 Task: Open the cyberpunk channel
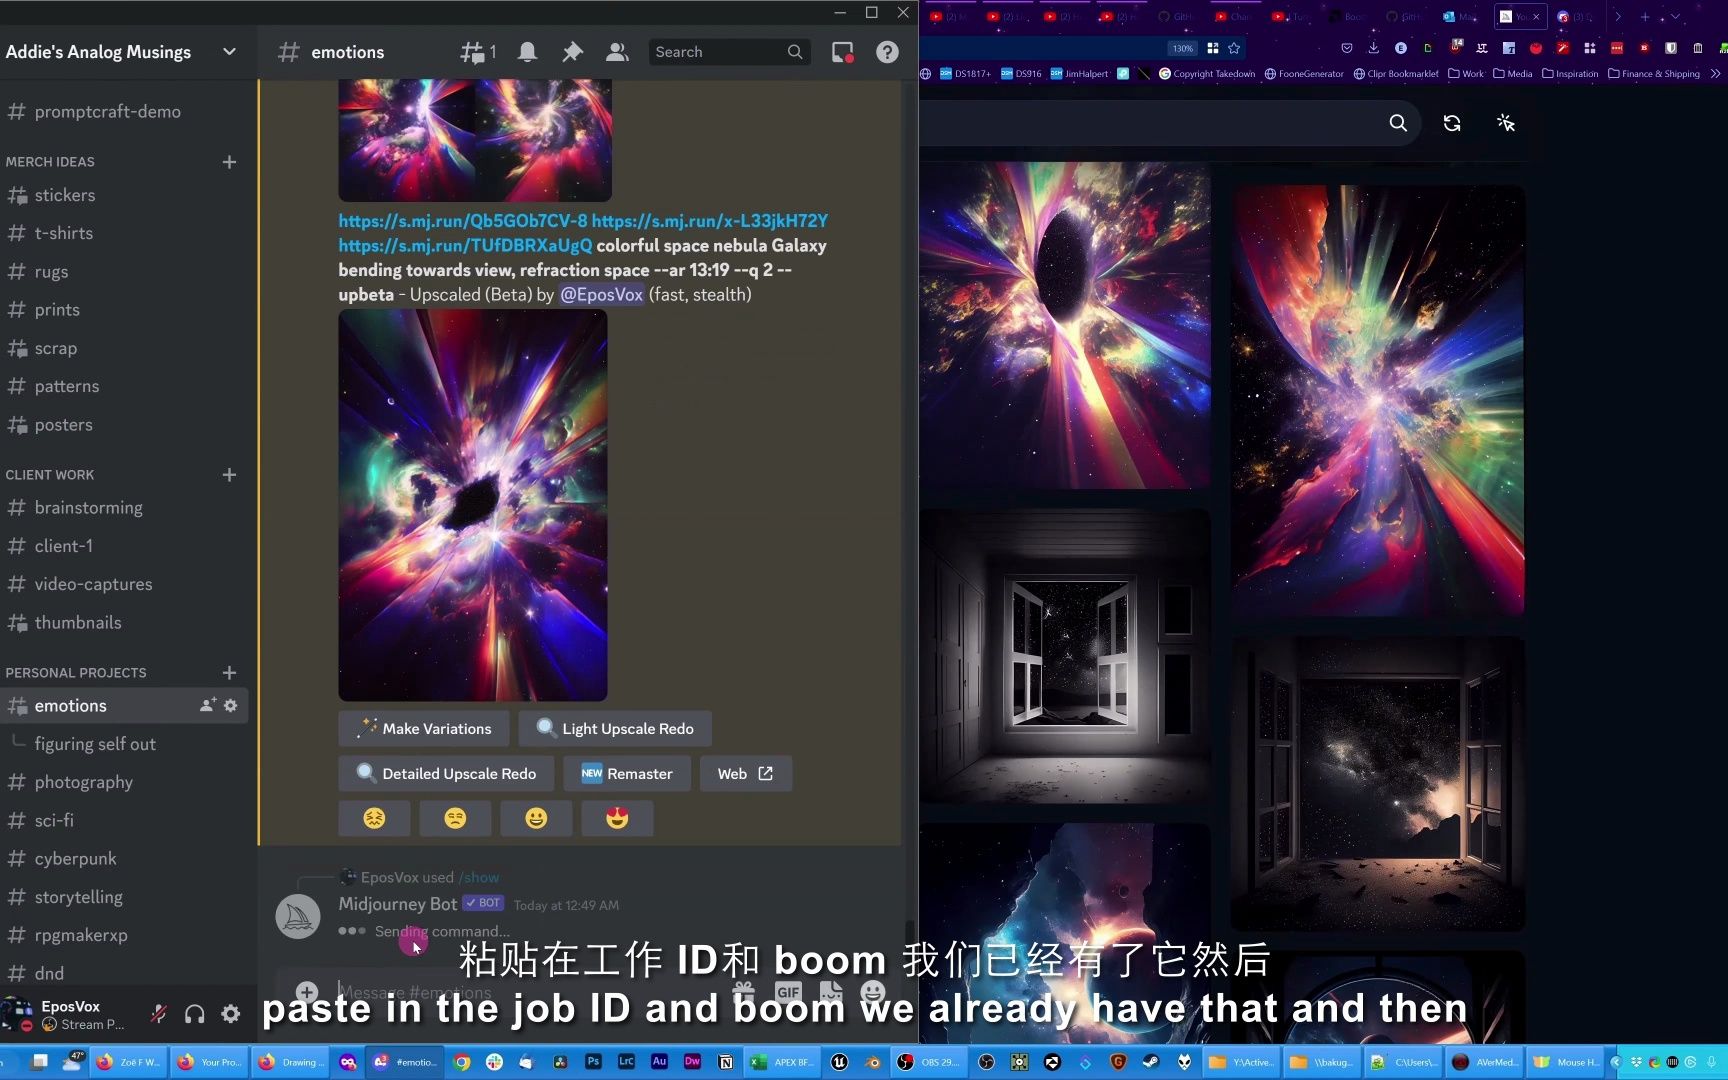tap(124, 859)
